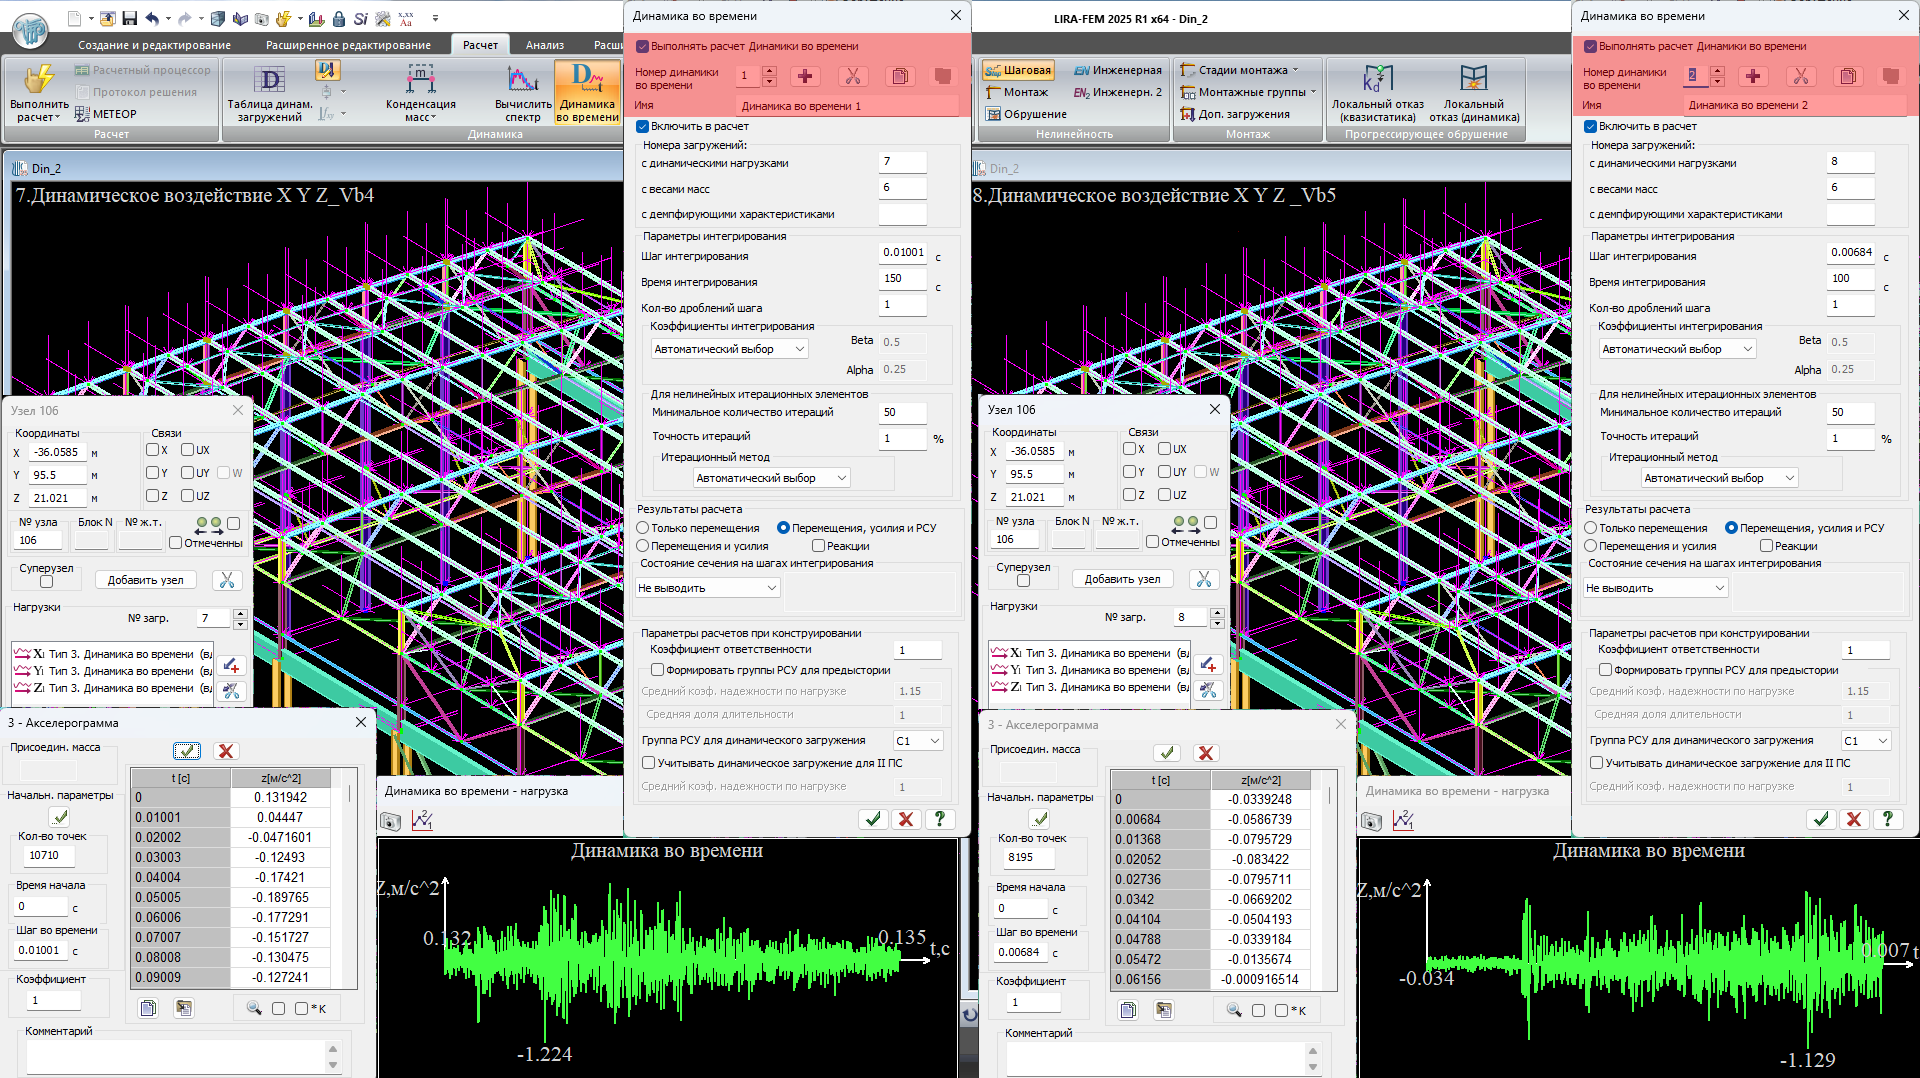Open the Создание и редактирование tab
The image size is (1920, 1078).
[x=154, y=45]
